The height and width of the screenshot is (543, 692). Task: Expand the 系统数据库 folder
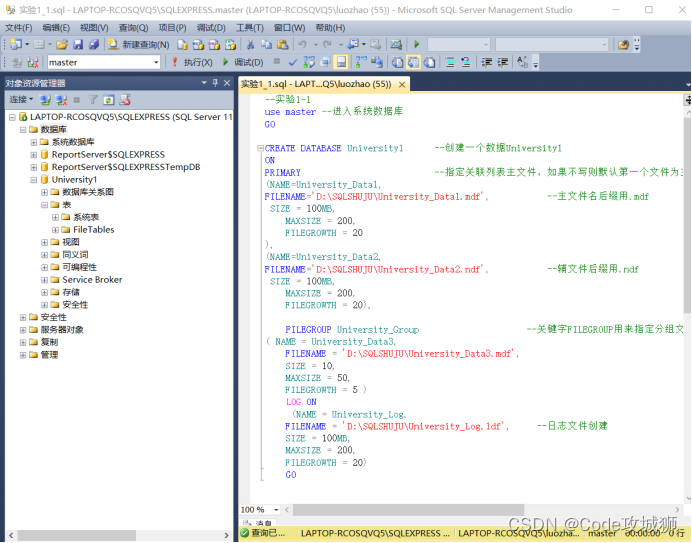click(34, 142)
